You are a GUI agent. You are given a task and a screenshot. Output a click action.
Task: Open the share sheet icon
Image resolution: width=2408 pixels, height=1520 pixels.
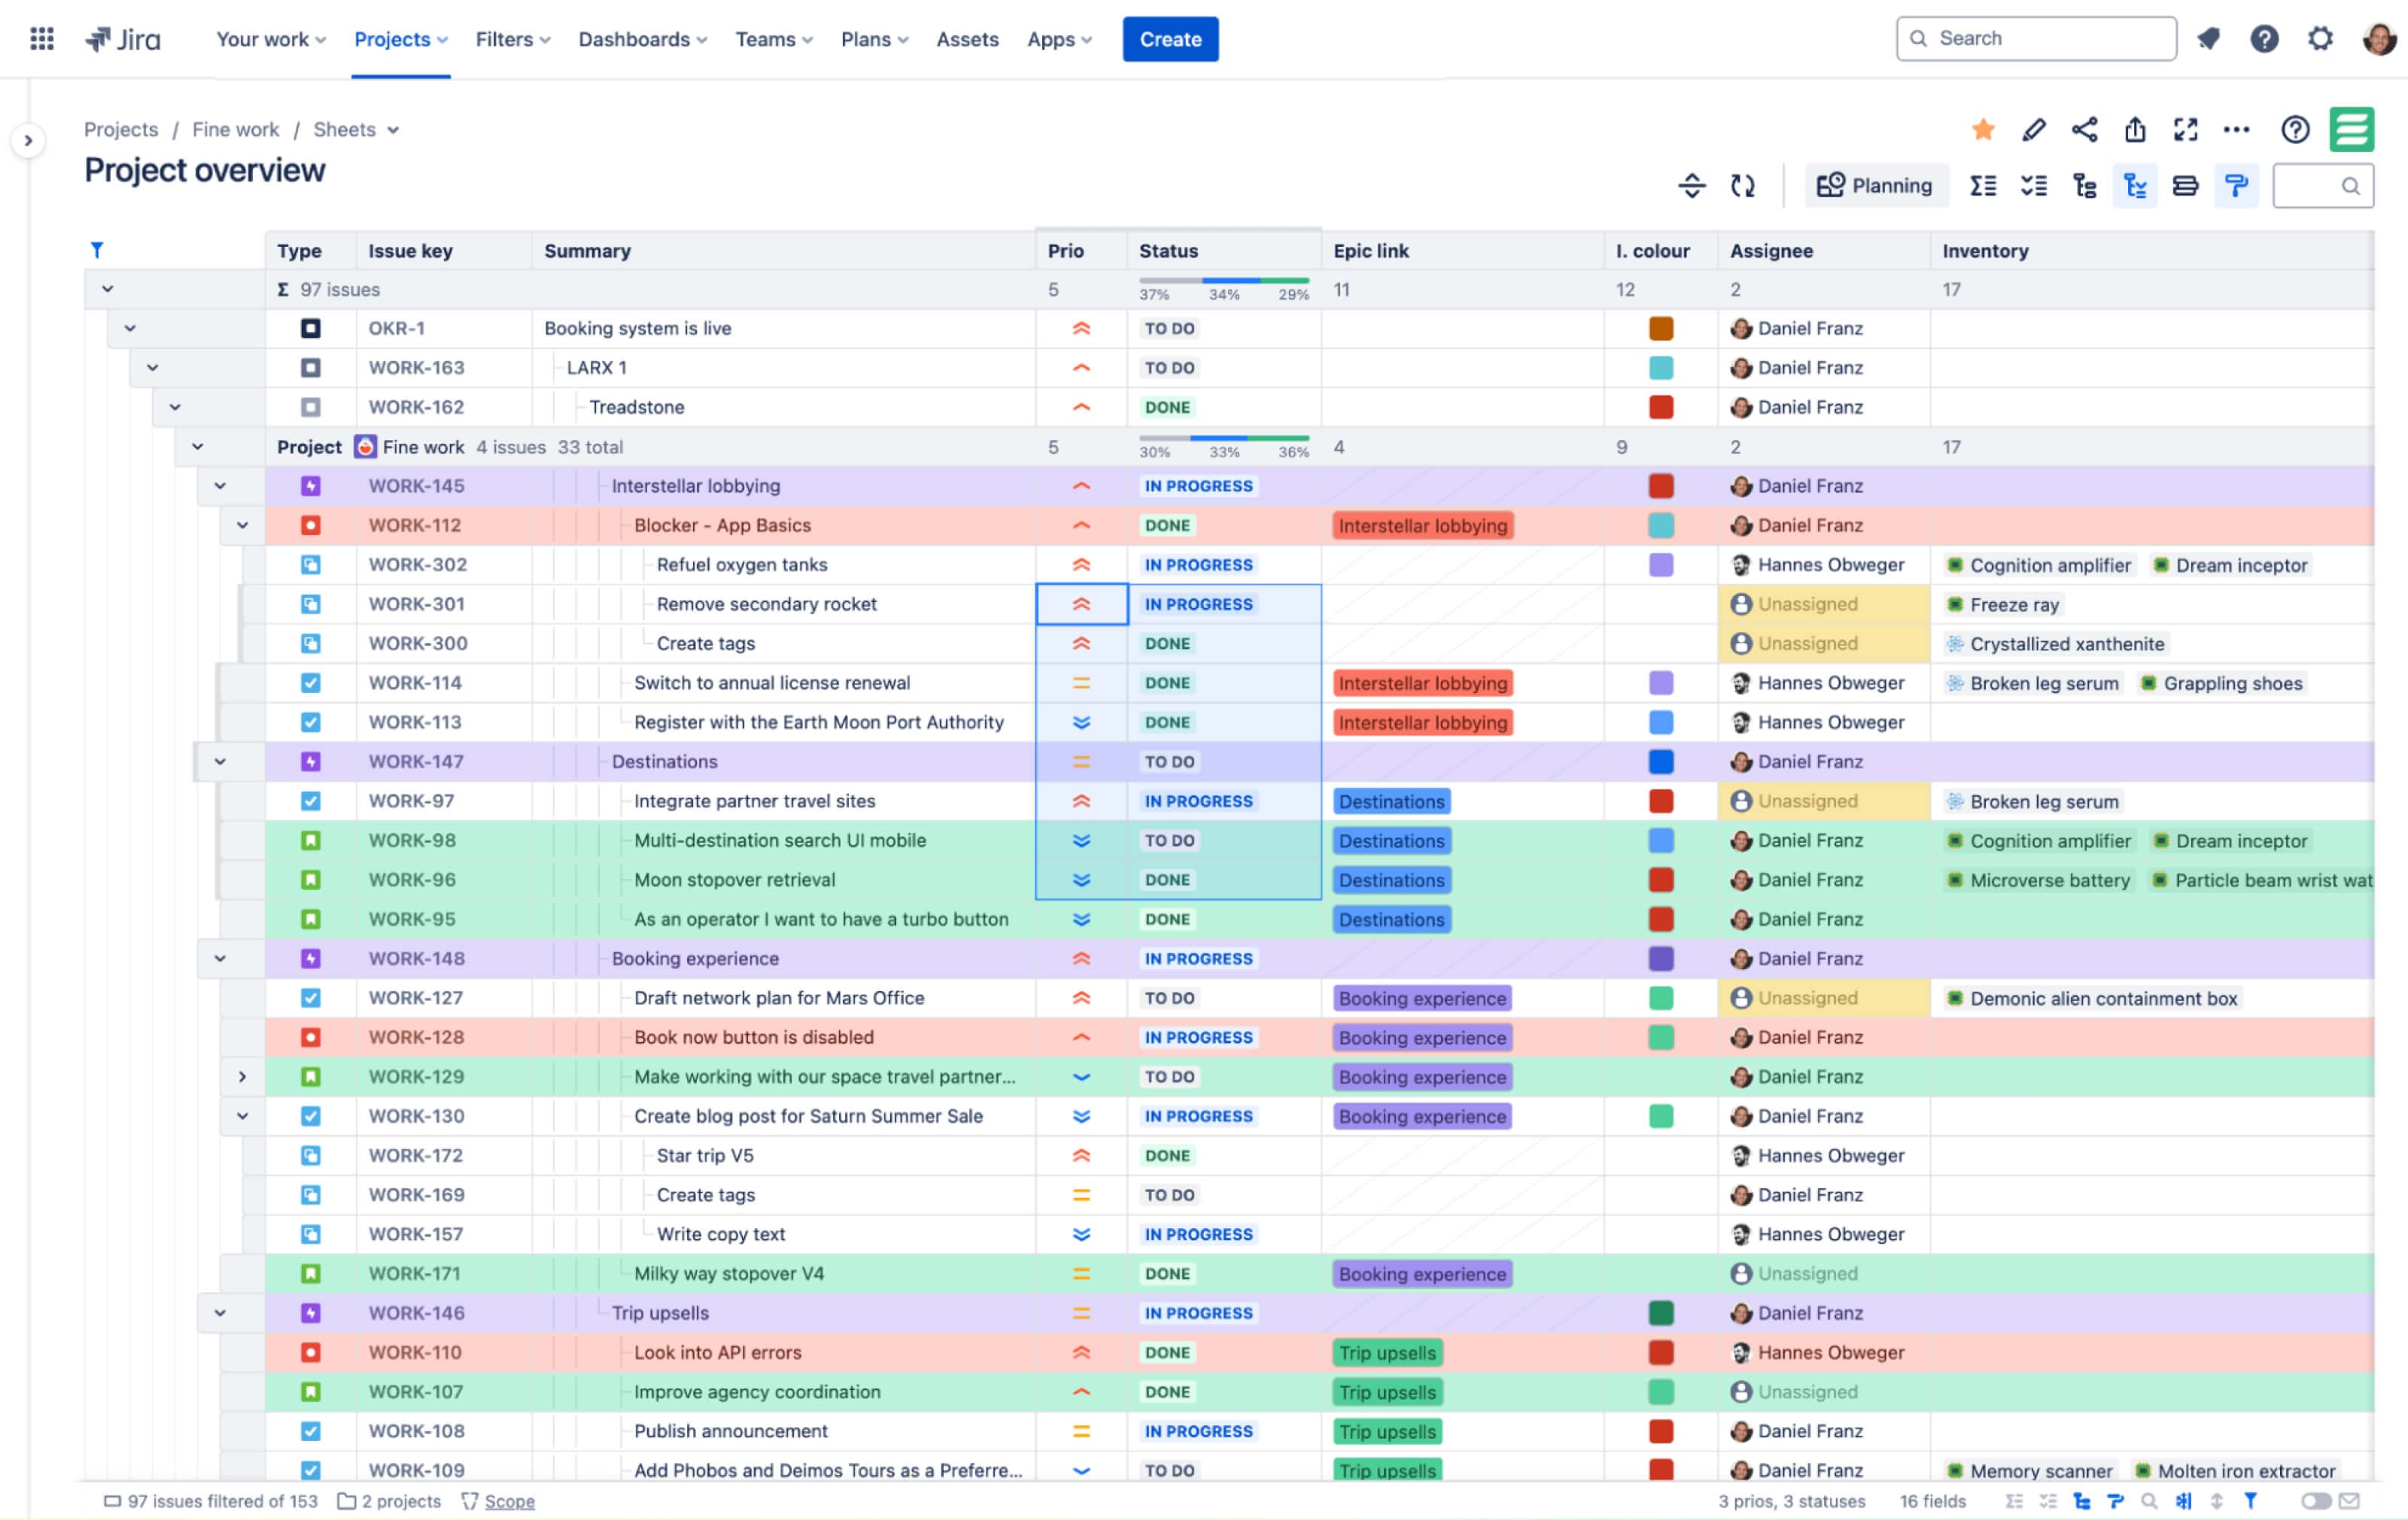tap(2084, 130)
